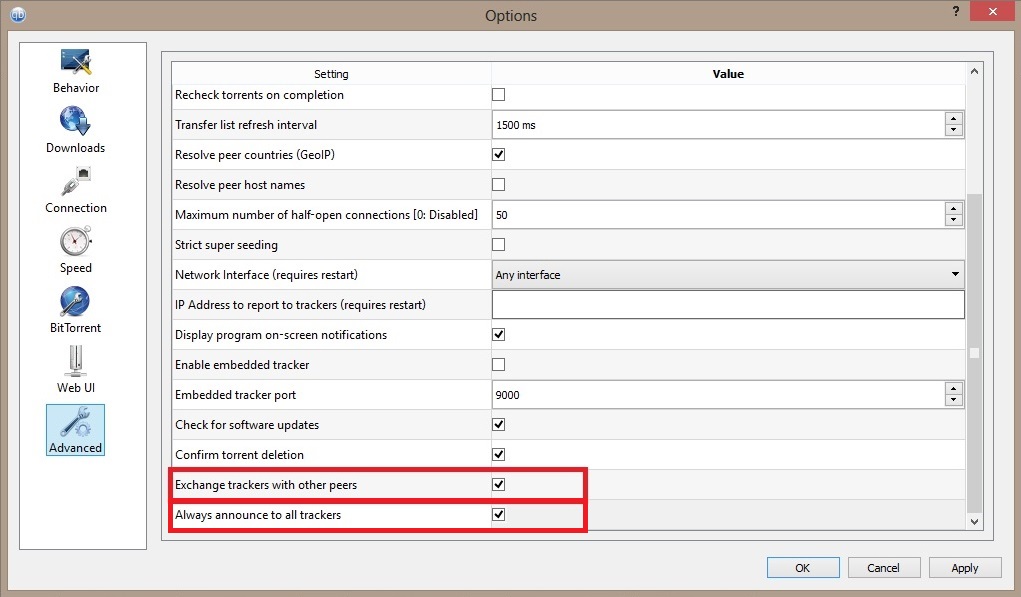Toggle Exchange trackers with other peers
This screenshot has width=1021, height=597.
pos(498,485)
